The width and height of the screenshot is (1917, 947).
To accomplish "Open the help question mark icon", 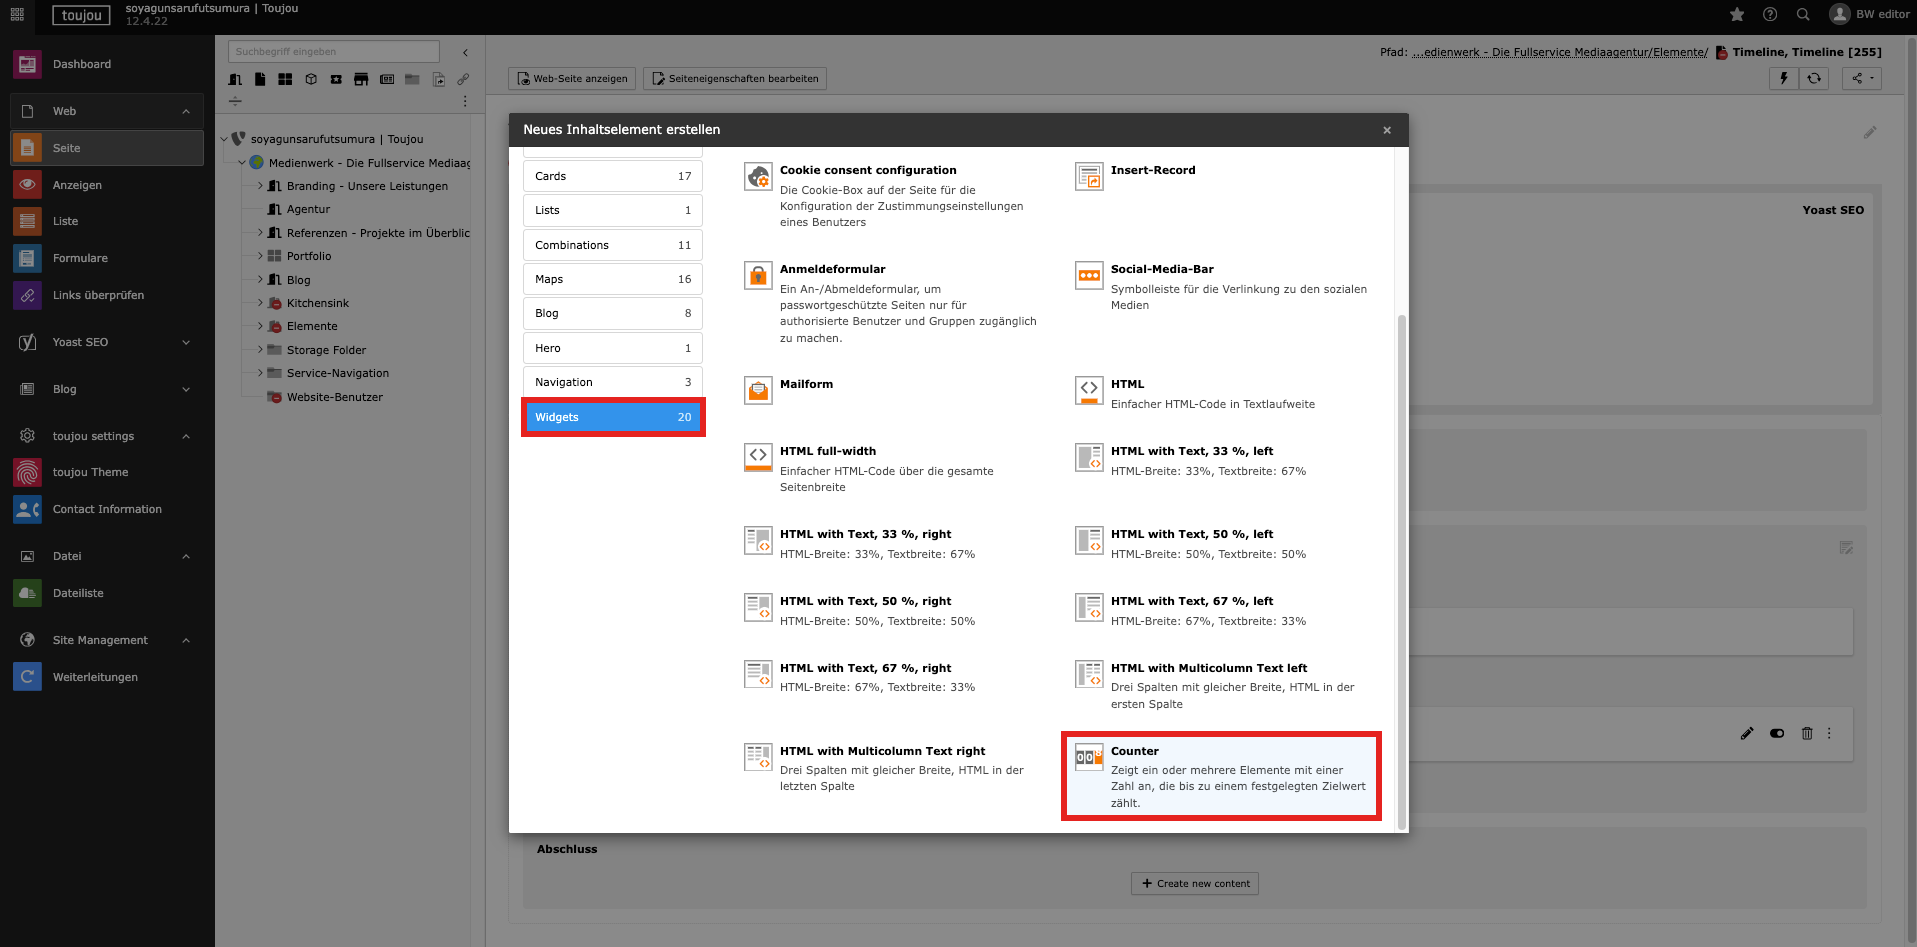I will 1770,14.
